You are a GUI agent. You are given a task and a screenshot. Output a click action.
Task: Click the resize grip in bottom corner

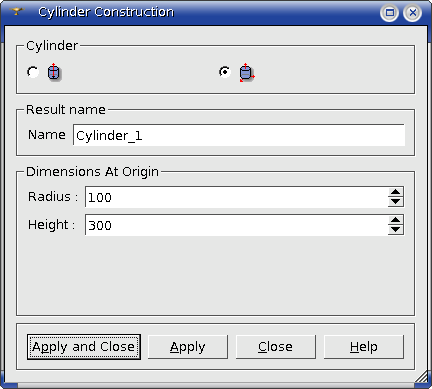point(422,377)
